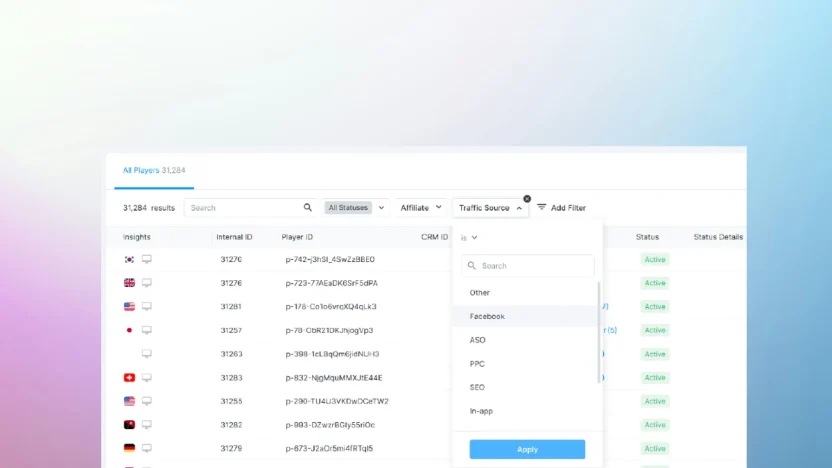The image size is (832, 468).
Task: Click the Status Details column header
Action: click(x=718, y=237)
